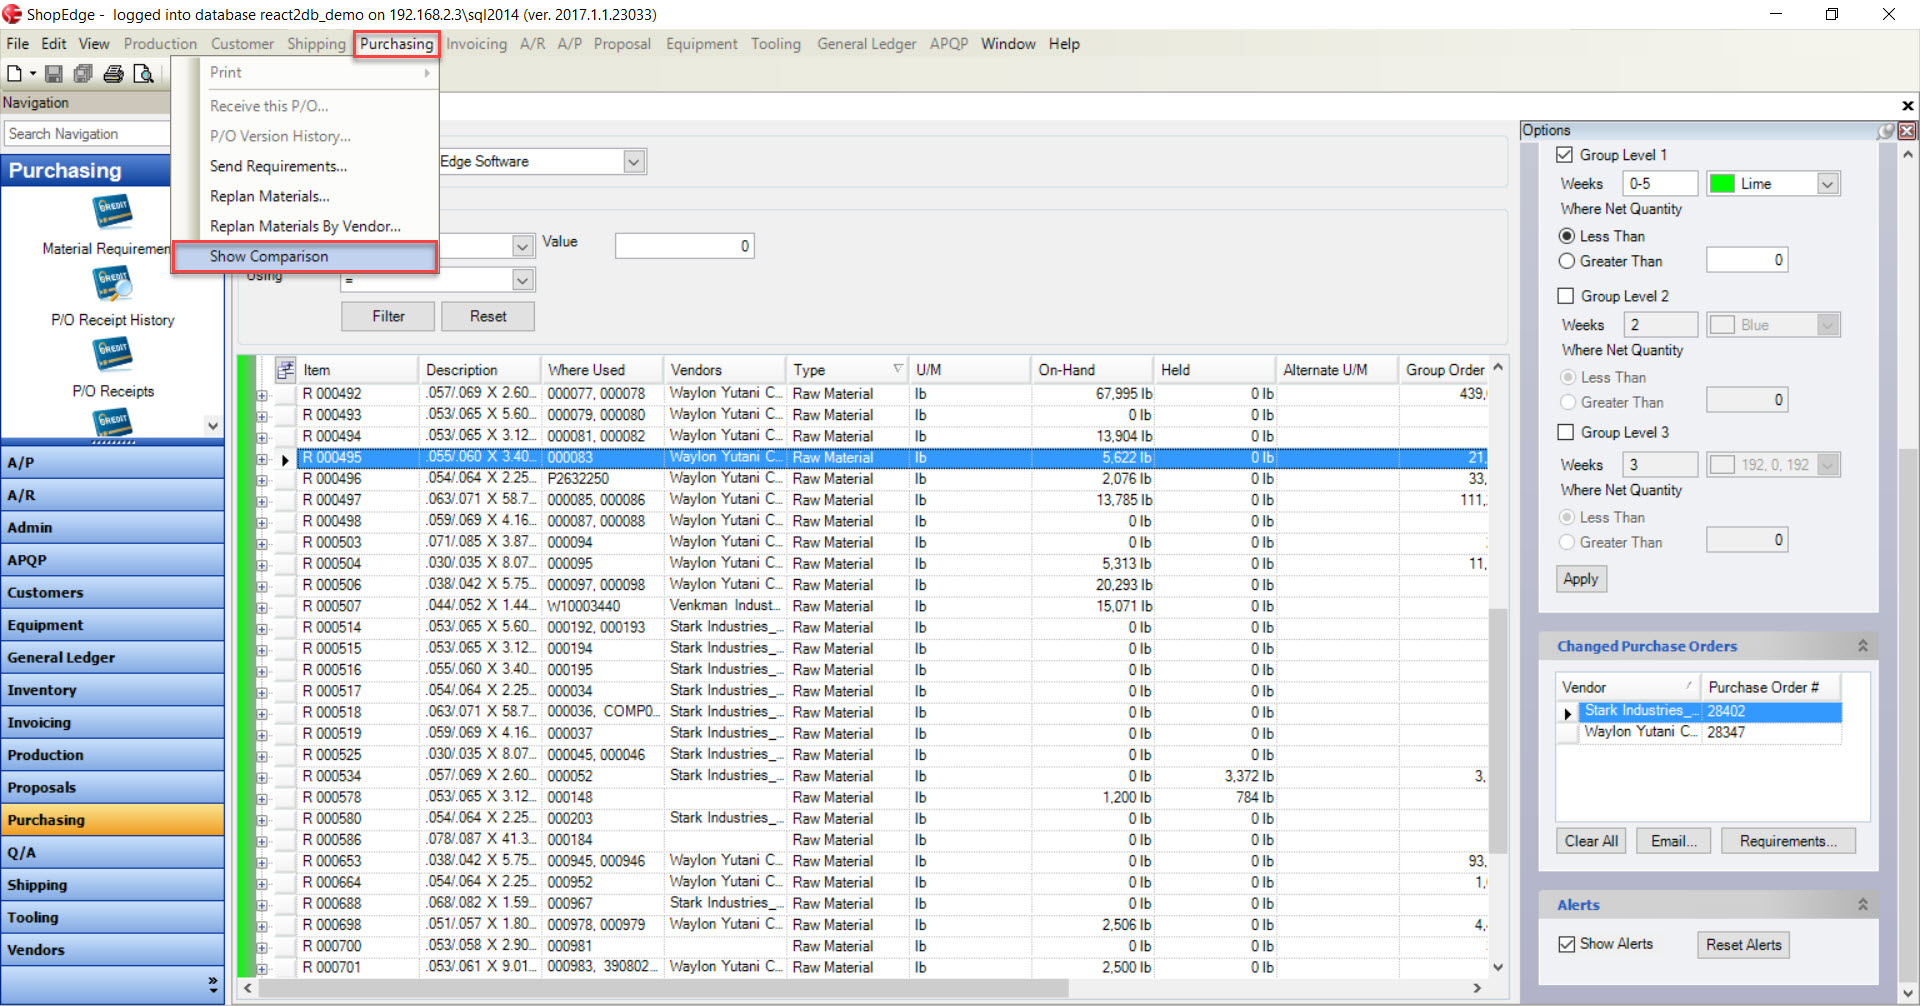
Task: Click the Where Used column header
Action: (601, 370)
